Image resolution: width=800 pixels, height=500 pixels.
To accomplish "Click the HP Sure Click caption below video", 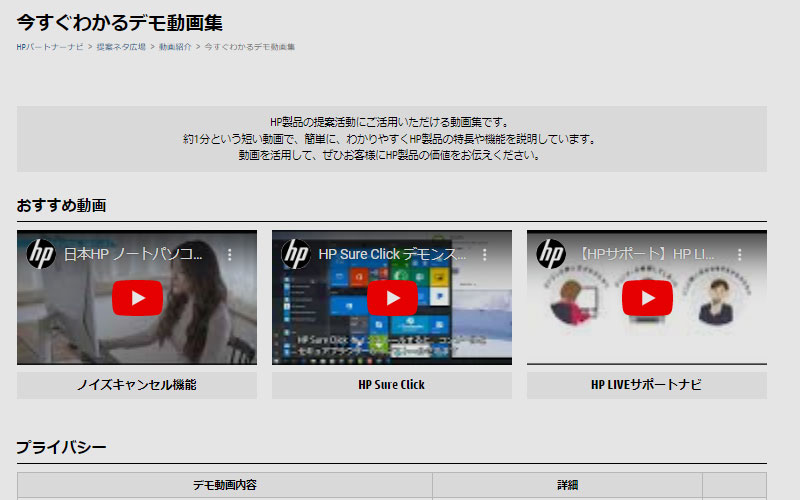I will tap(392, 385).
